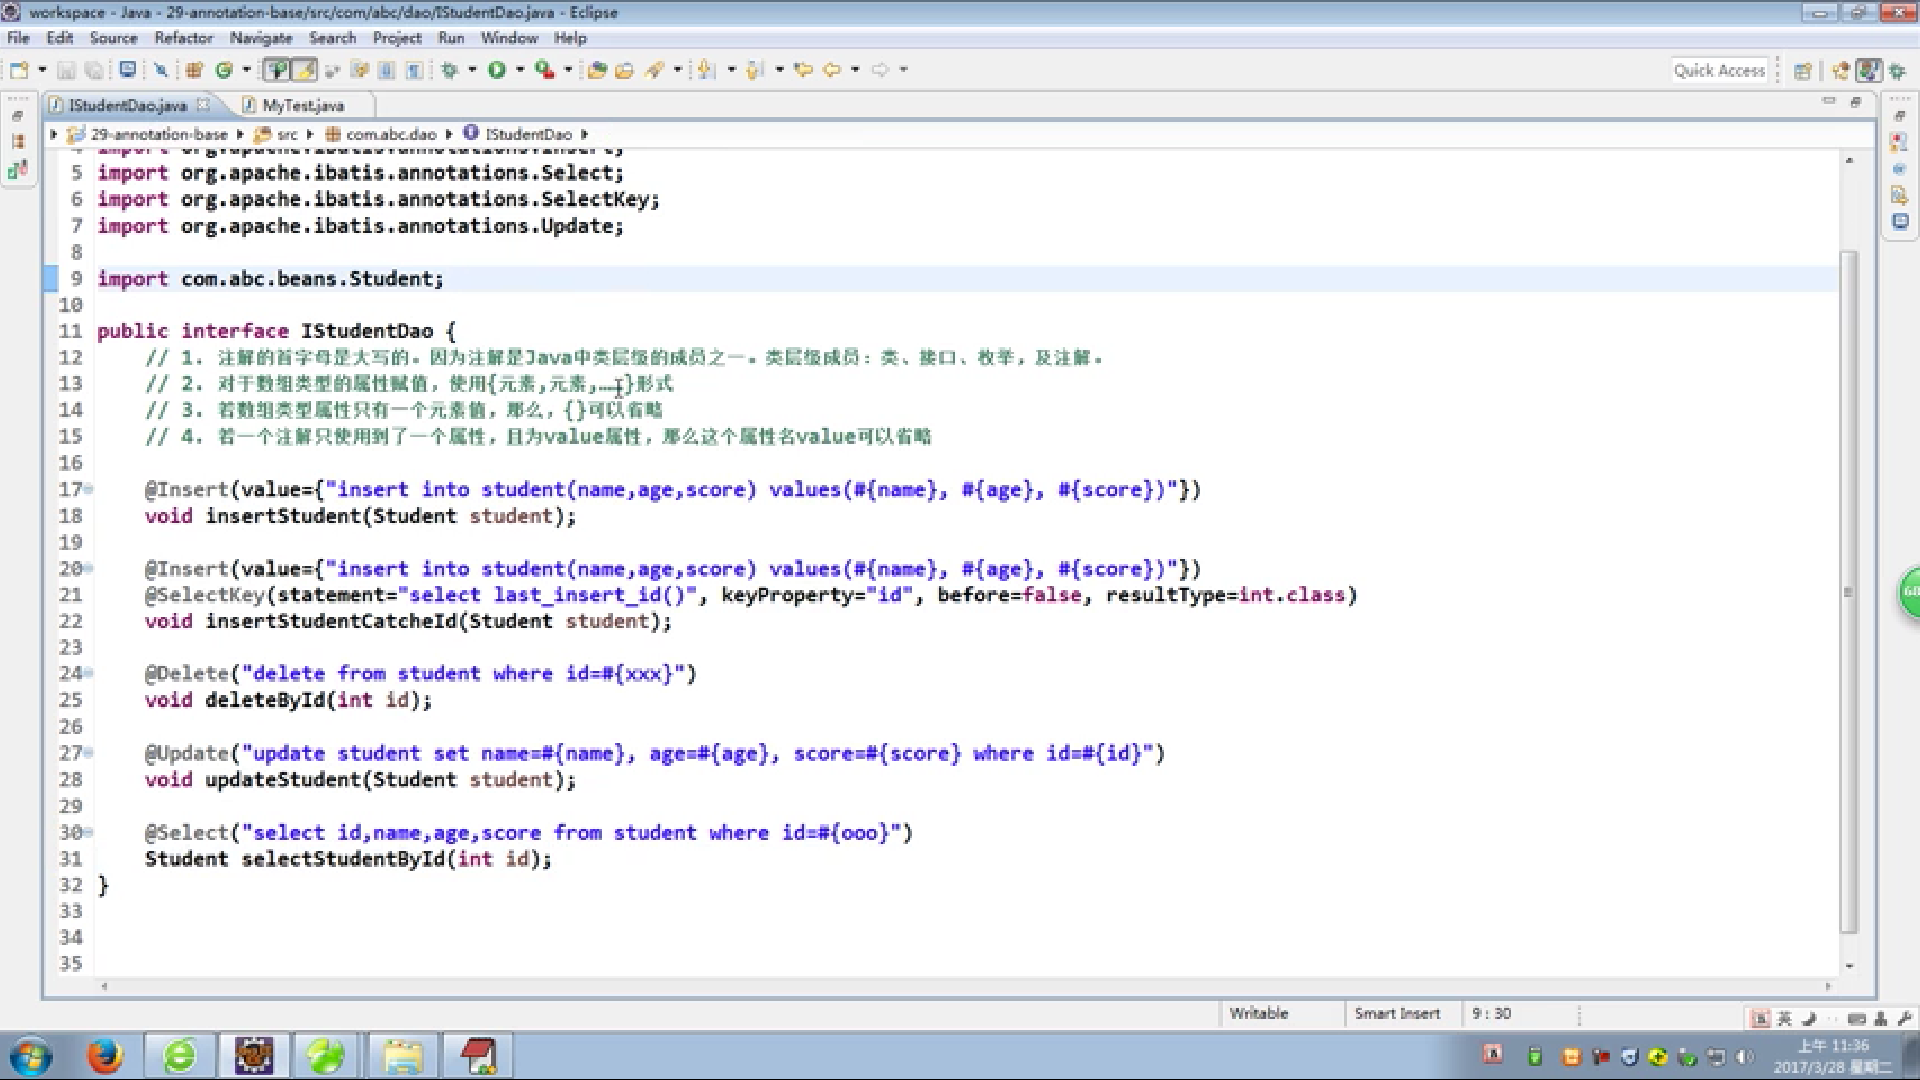Click the Windows Start button
Screen dimensions: 1920x1080
[x=30, y=1056]
